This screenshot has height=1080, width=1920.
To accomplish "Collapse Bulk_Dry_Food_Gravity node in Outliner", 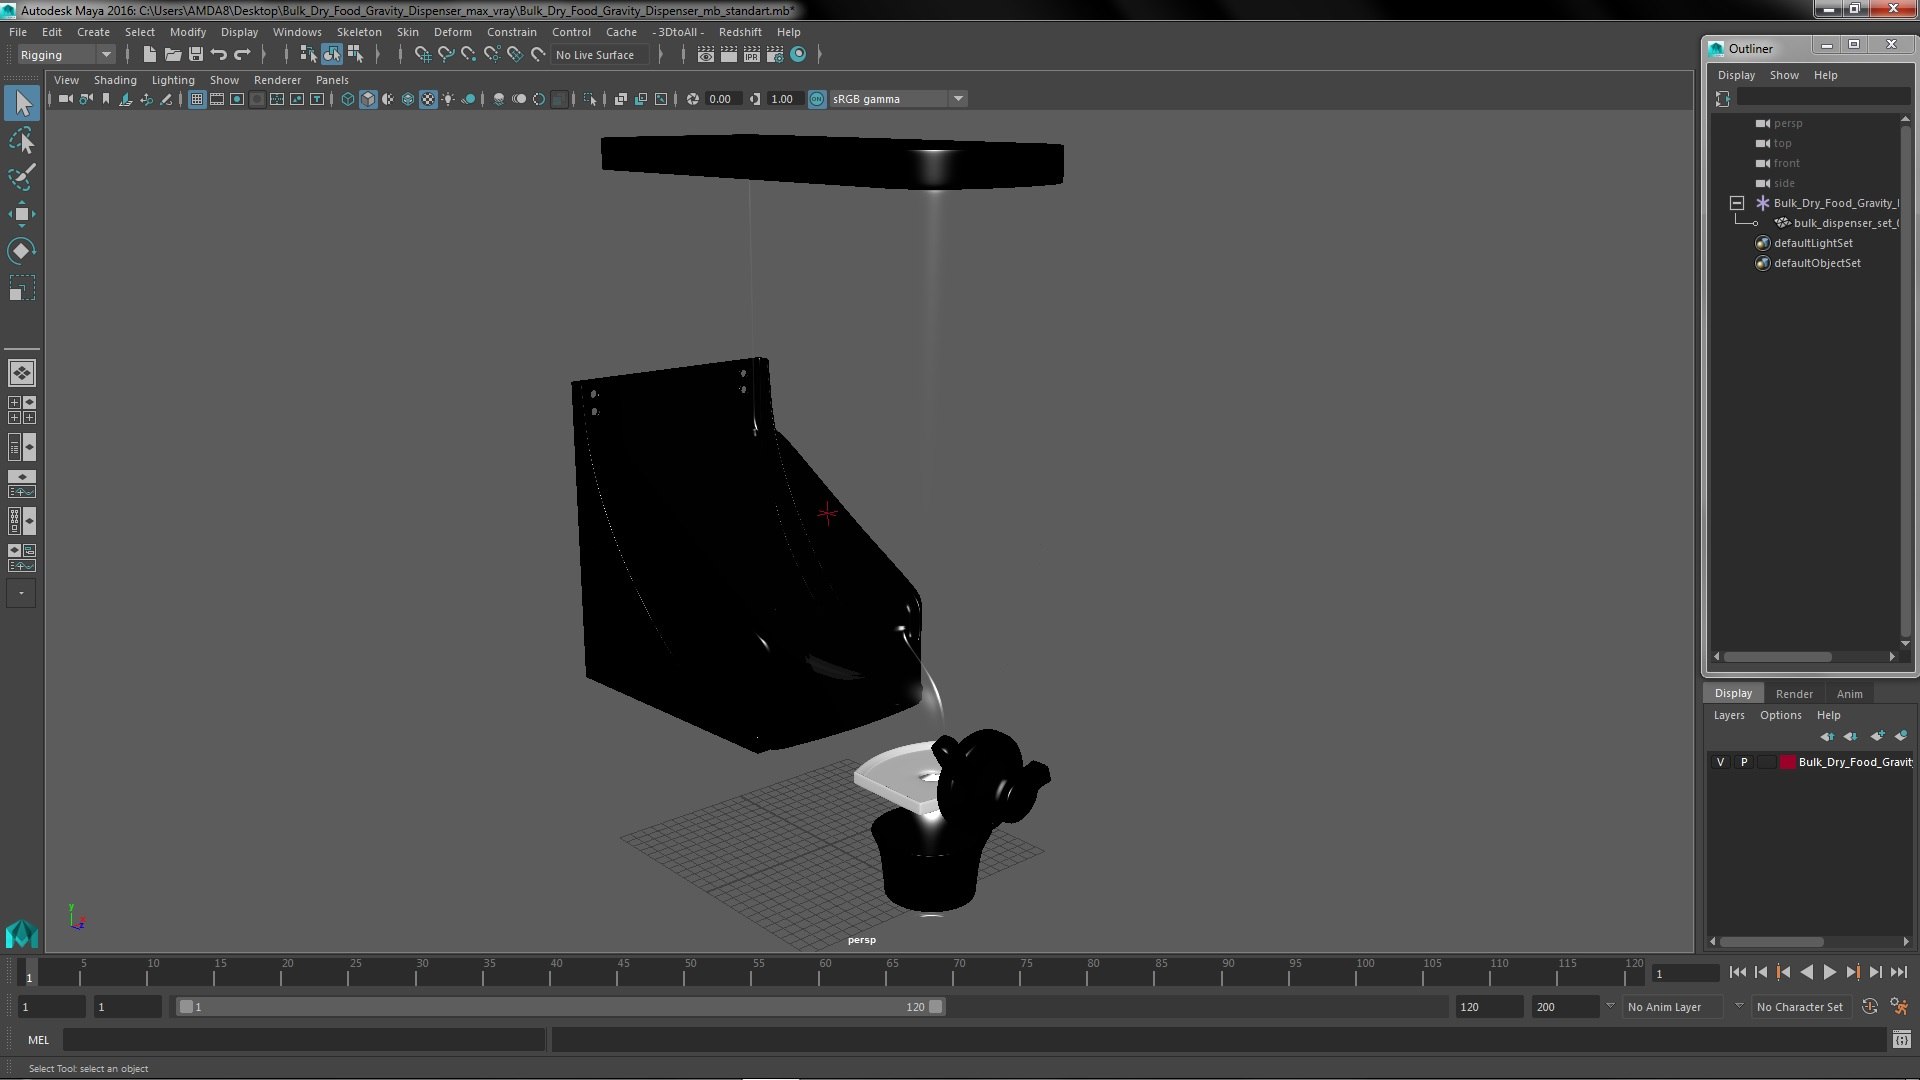I will tap(1737, 203).
